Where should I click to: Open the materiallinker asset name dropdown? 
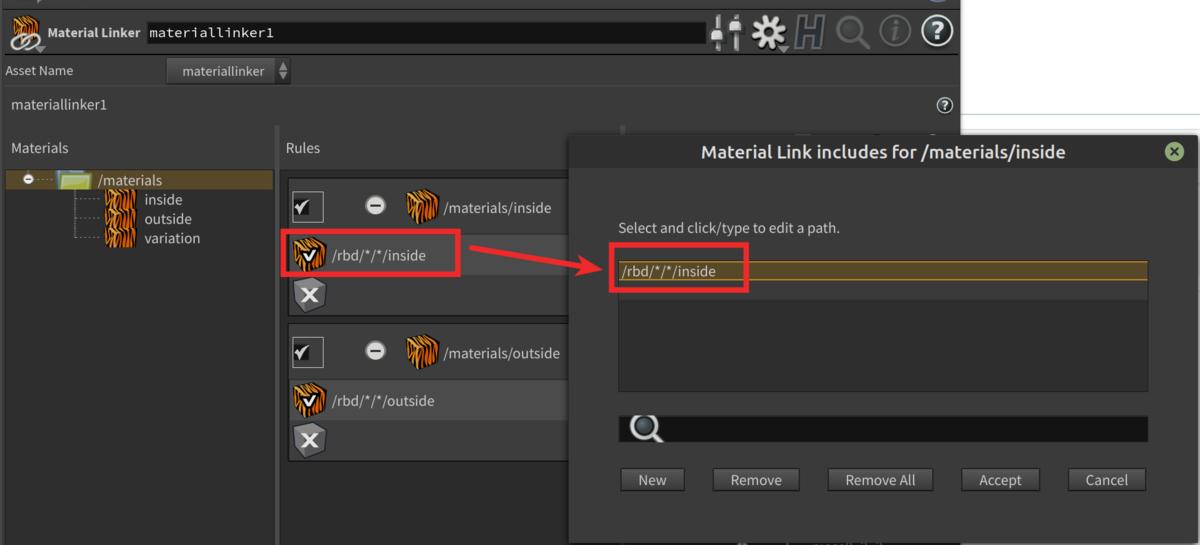coord(229,71)
